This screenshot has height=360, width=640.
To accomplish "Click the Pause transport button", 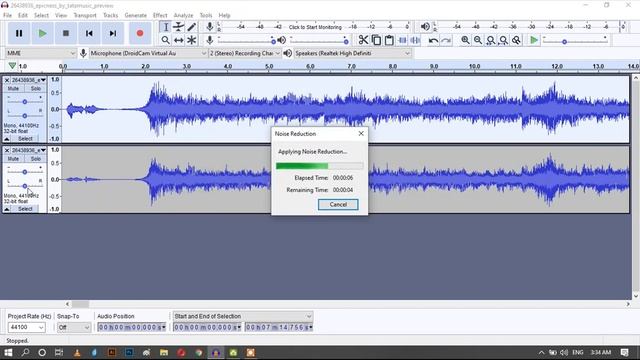I will (19, 33).
